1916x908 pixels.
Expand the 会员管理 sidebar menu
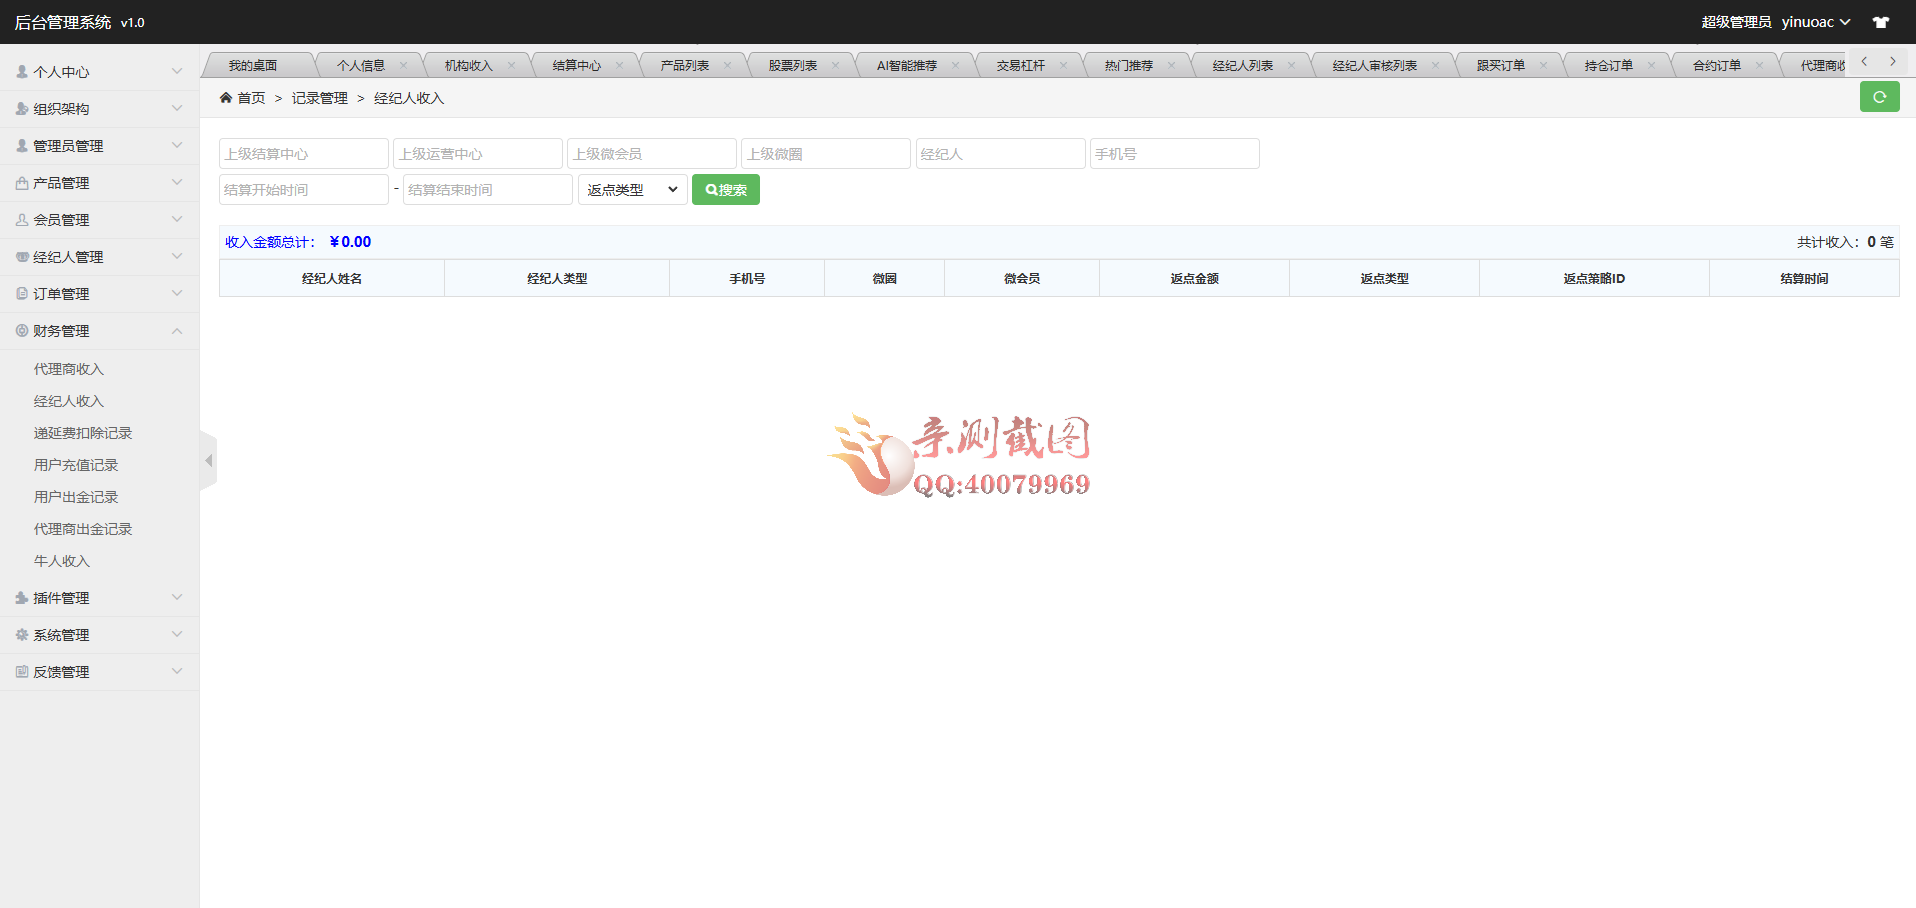pos(99,220)
